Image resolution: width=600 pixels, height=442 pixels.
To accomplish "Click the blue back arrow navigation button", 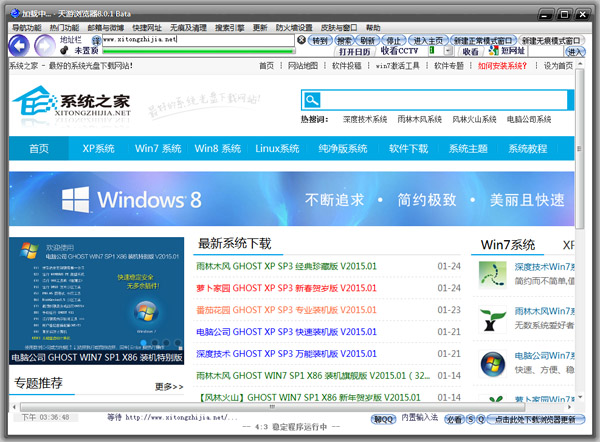I will pyautogui.click(x=18, y=45).
